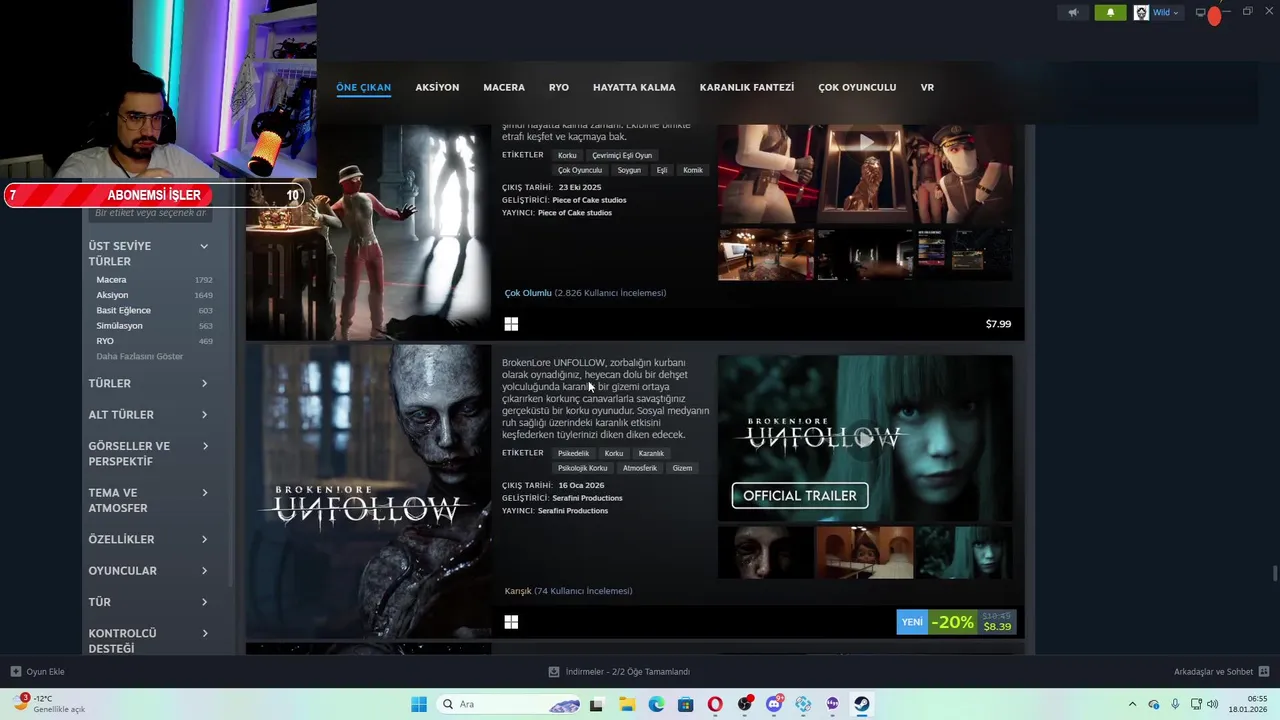
Task: Open the İndirmeler download icon
Action: point(554,672)
